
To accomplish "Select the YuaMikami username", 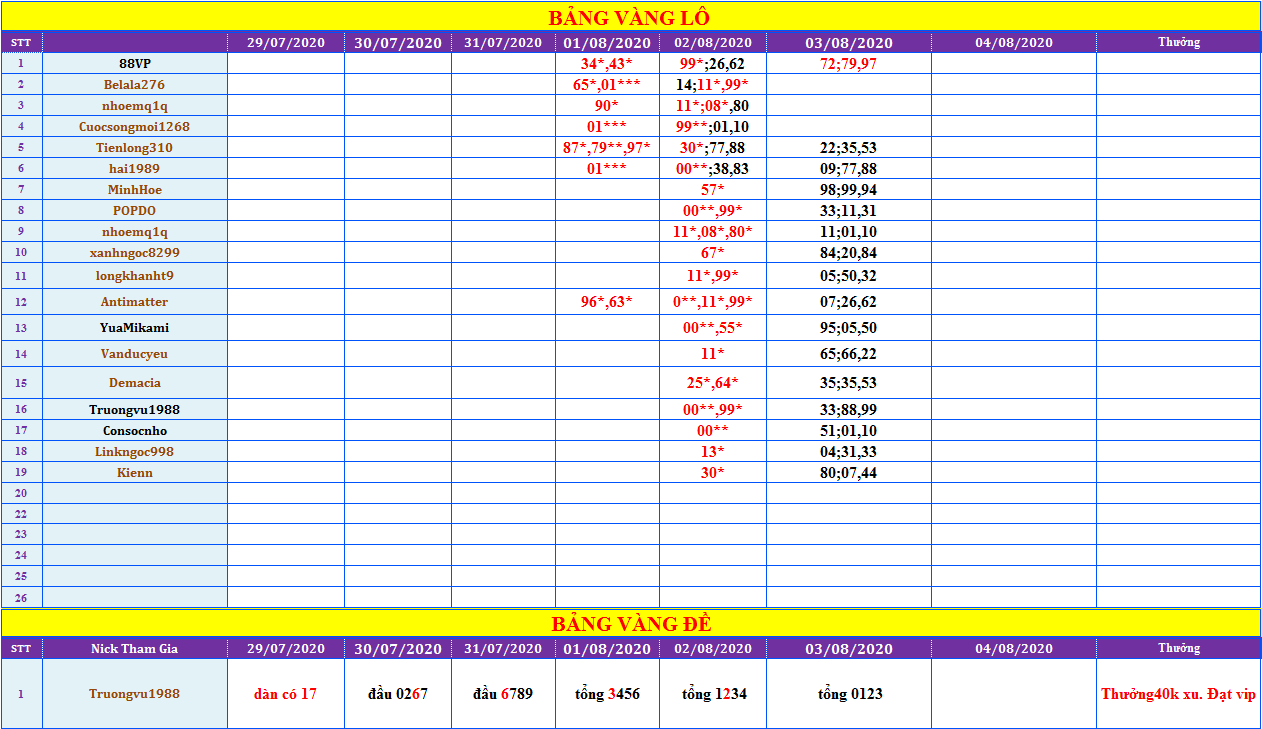I will [135, 327].
